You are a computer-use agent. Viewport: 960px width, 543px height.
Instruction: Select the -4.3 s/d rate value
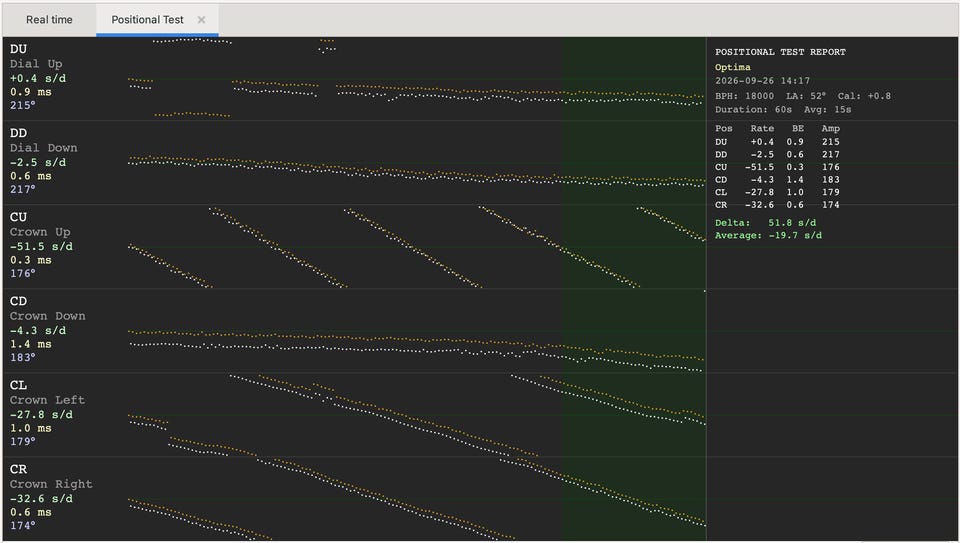coord(38,331)
